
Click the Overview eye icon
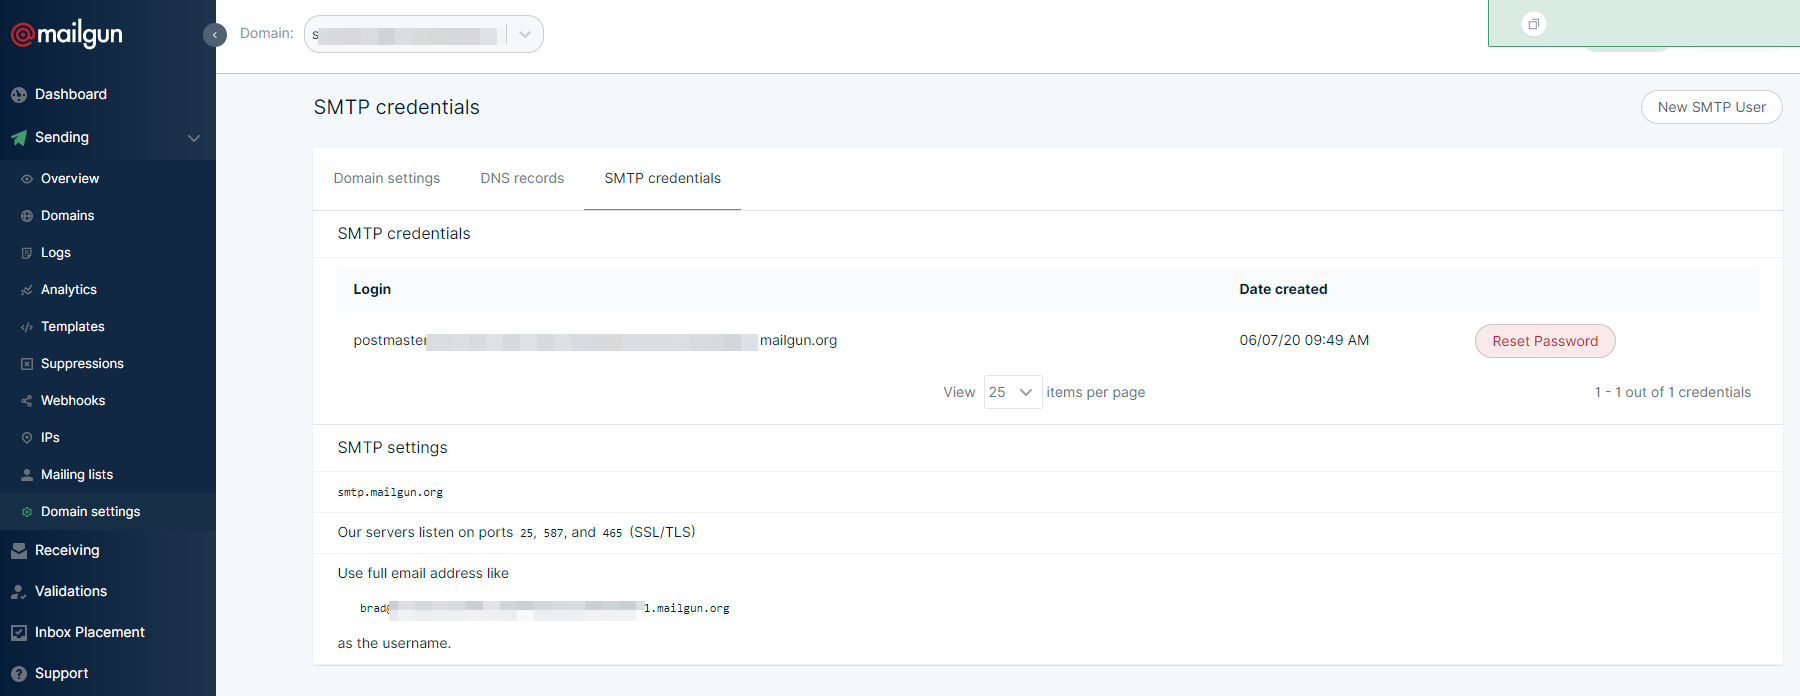point(27,179)
